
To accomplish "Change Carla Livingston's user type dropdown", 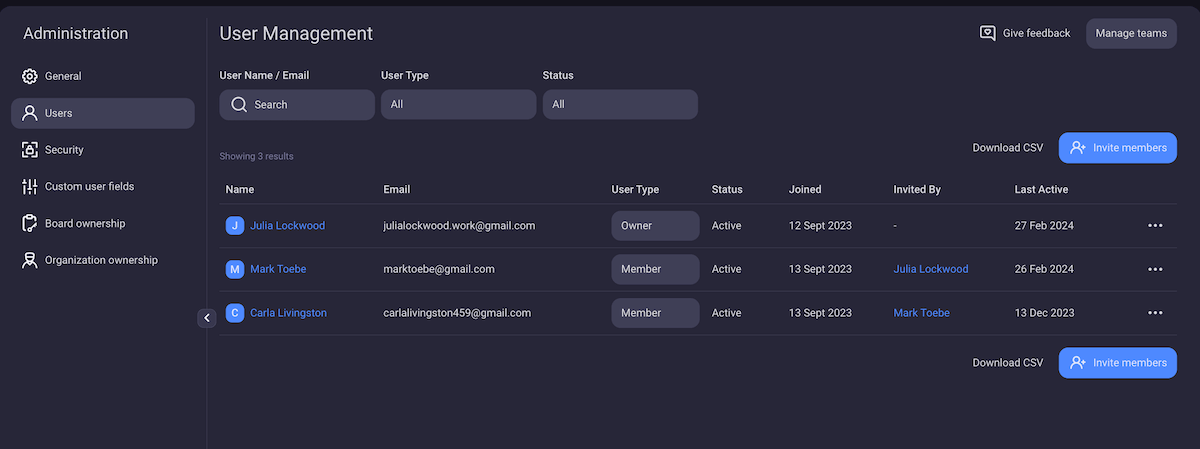I will click(x=655, y=313).
